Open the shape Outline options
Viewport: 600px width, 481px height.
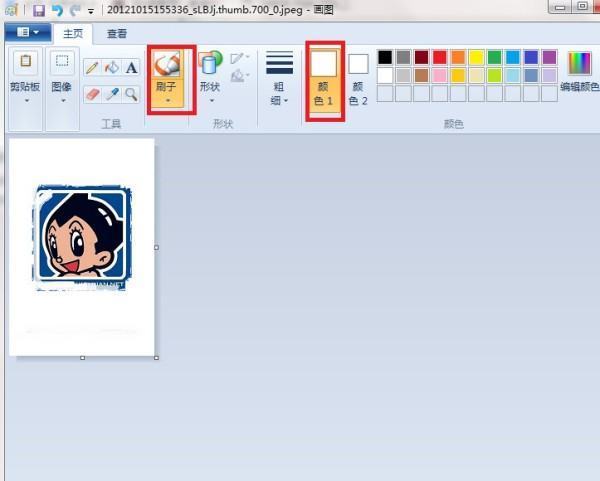tap(240, 58)
